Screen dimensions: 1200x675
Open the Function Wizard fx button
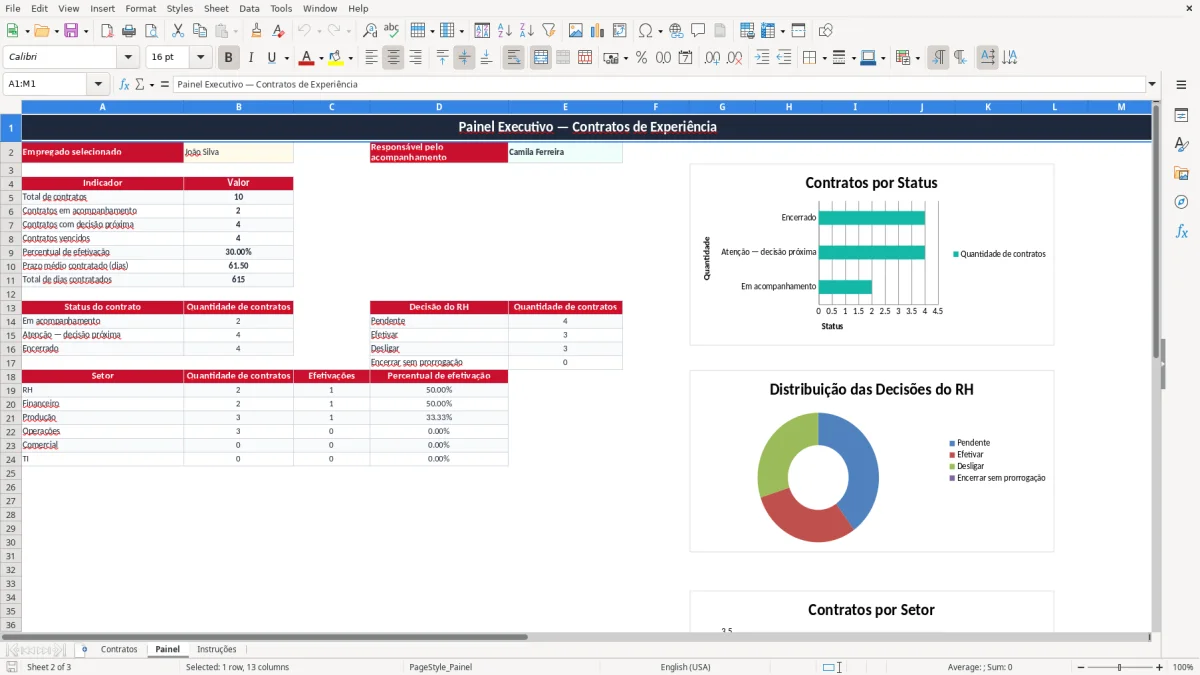click(125, 85)
